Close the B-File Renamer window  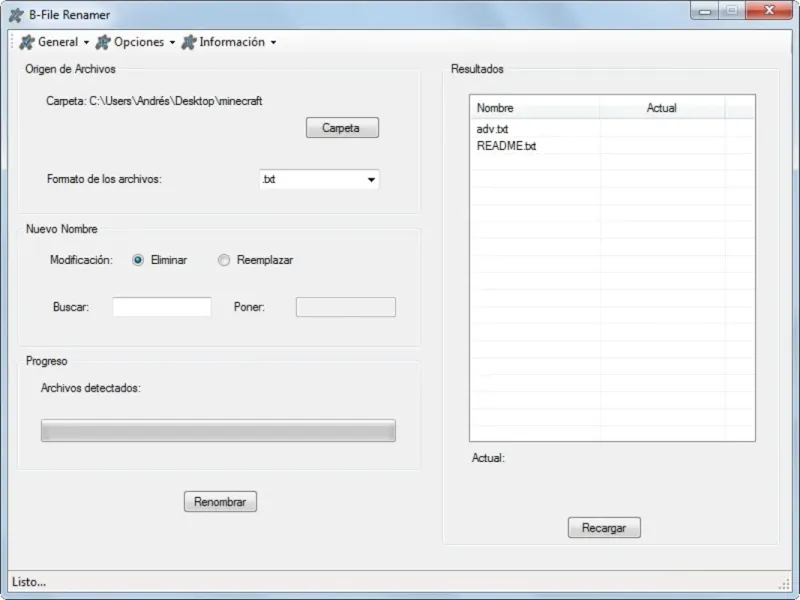click(769, 11)
